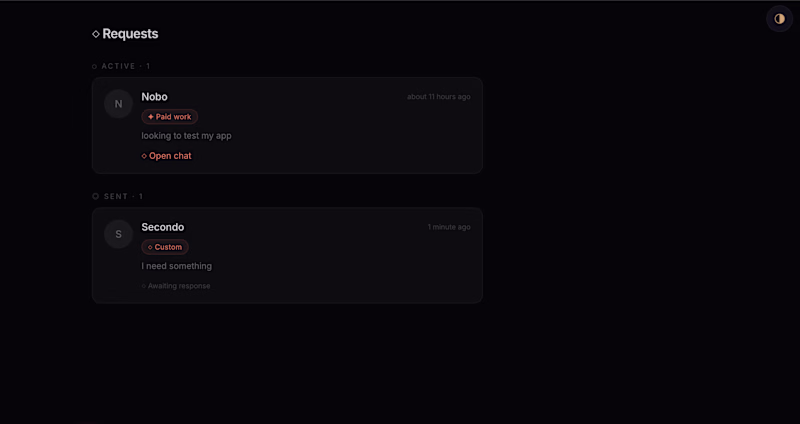This screenshot has width=800, height=424.
Task: Click 'looking to test my app' message
Action: click(x=186, y=136)
